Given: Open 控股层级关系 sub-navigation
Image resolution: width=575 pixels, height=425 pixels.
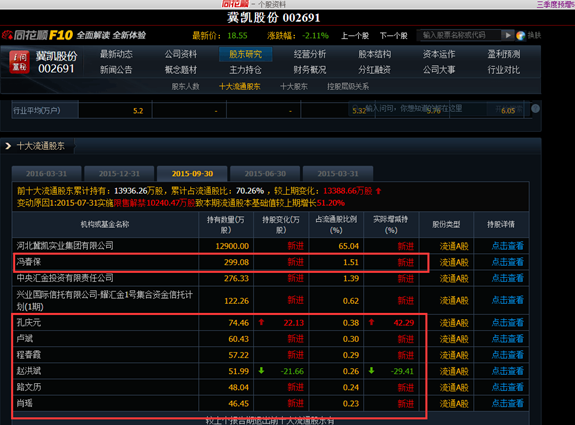Looking at the screenshot, I should pyautogui.click(x=348, y=87).
